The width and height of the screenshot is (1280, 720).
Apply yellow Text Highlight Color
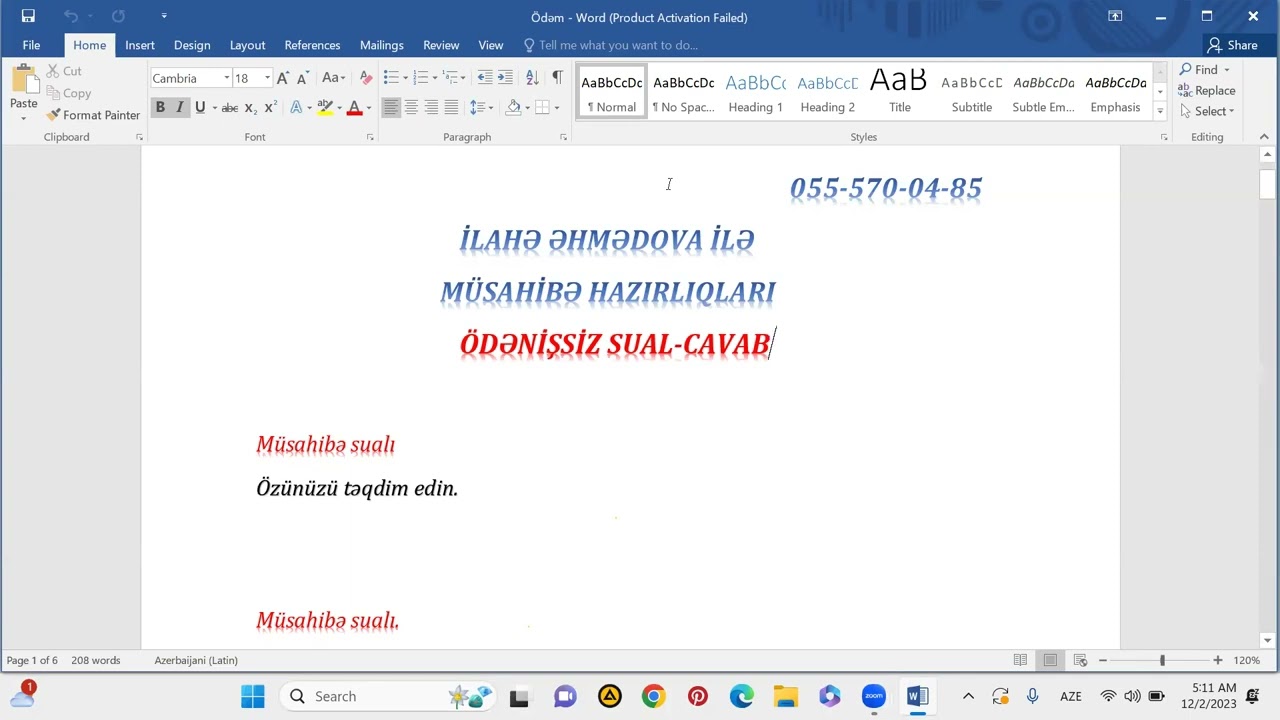[x=324, y=108]
